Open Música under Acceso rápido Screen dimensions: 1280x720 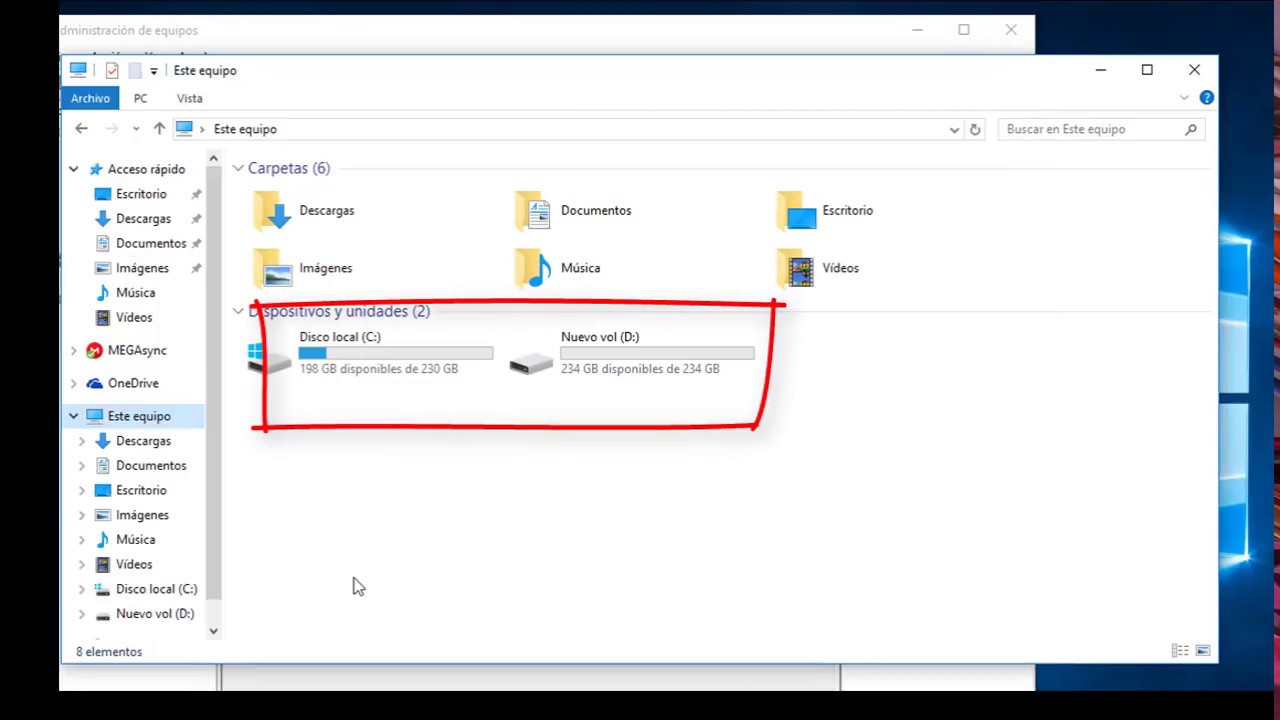[135, 293]
